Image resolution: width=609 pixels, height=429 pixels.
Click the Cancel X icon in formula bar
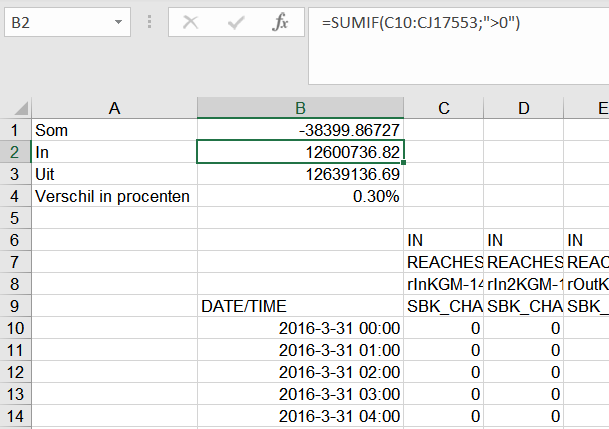coord(191,22)
